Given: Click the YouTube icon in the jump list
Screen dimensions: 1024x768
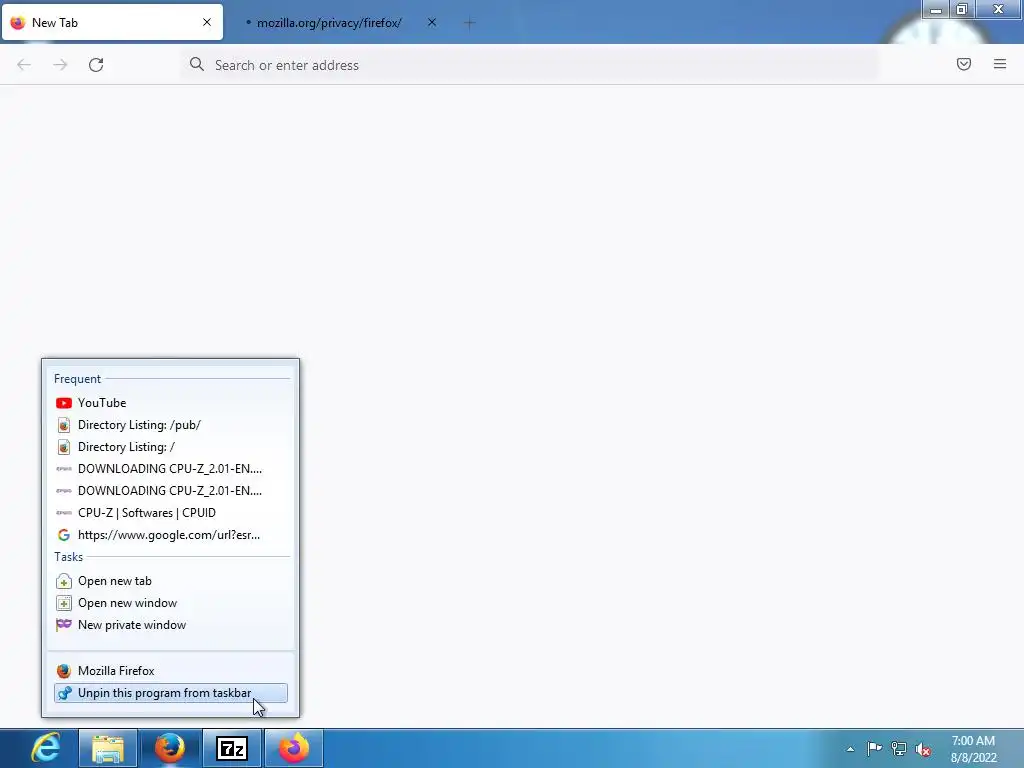Looking at the screenshot, I should pos(63,403).
